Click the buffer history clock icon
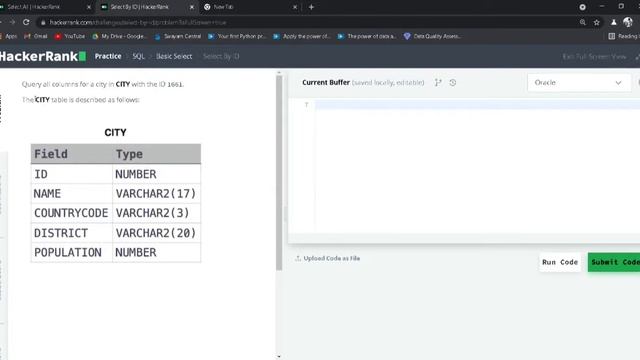640x360 pixels. (453, 82)
